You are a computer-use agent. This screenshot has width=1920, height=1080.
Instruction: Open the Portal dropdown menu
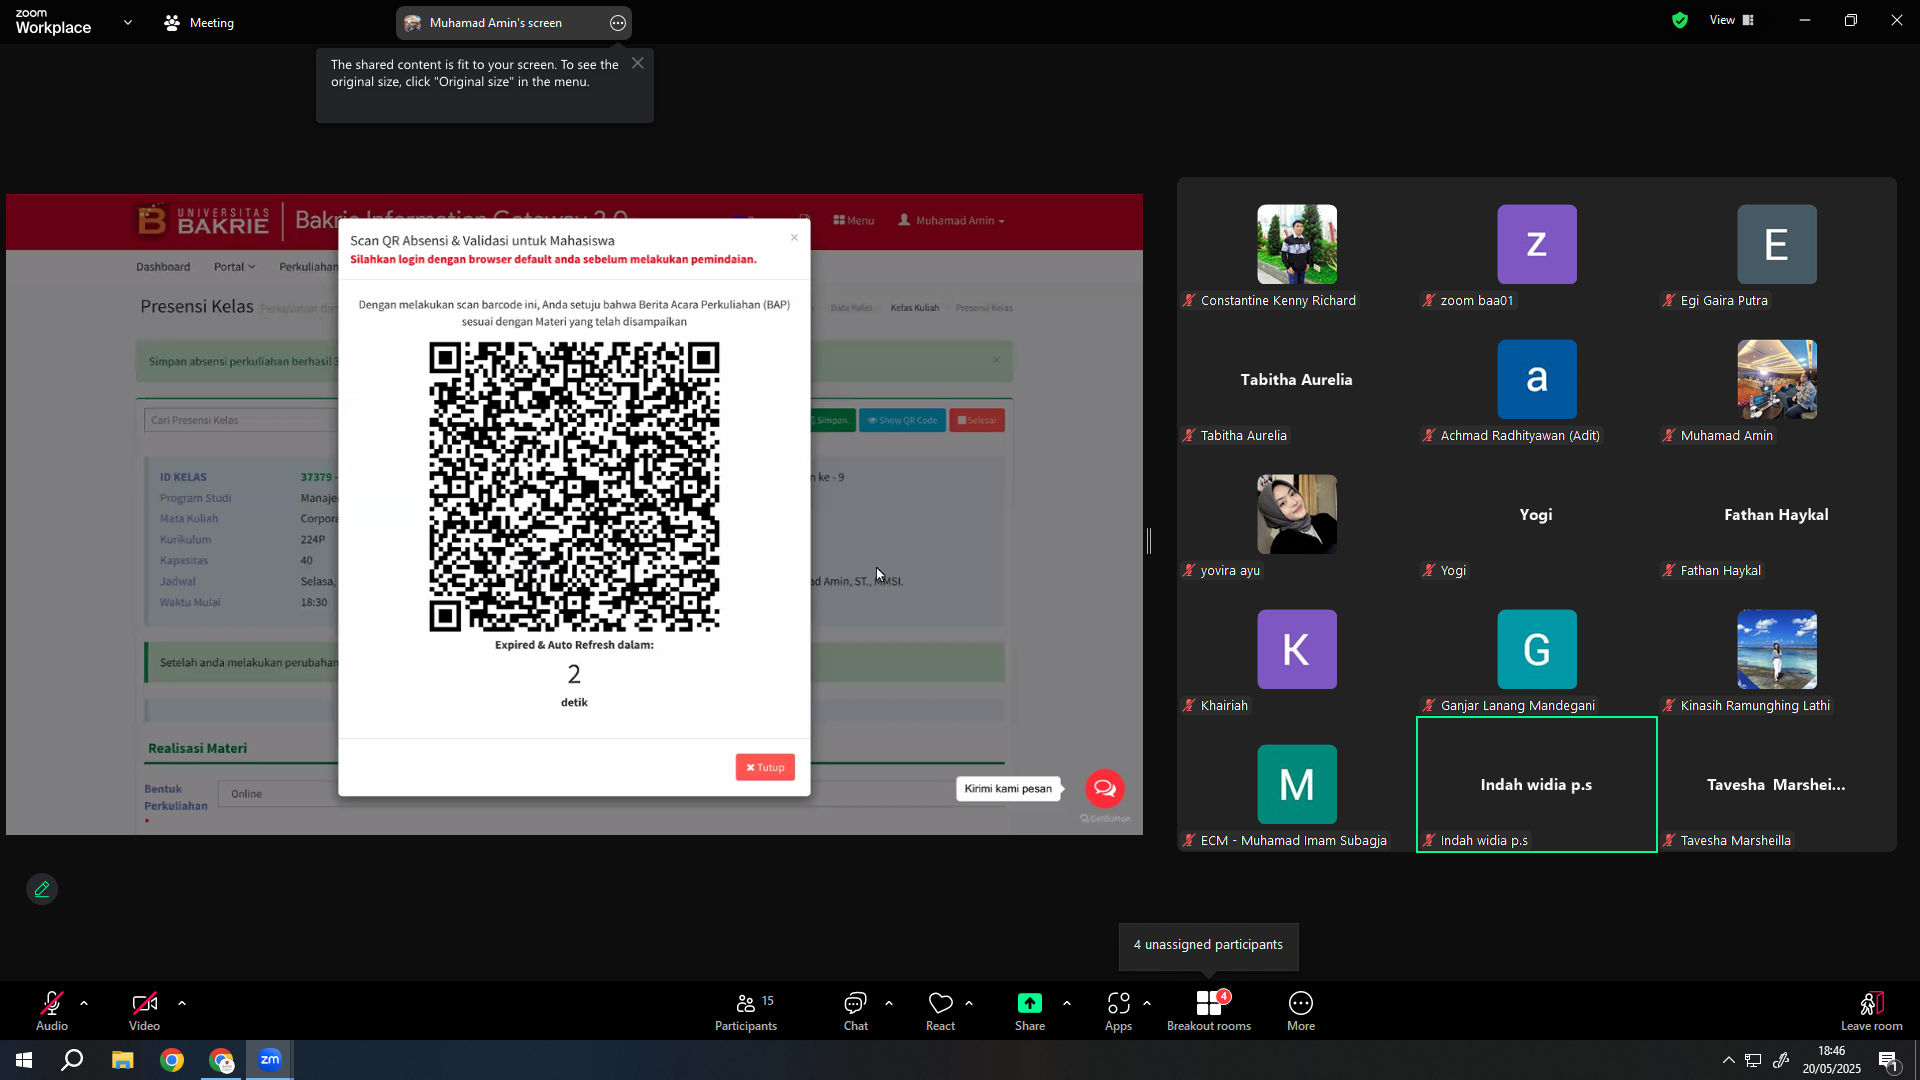click(x=234, y=267)
